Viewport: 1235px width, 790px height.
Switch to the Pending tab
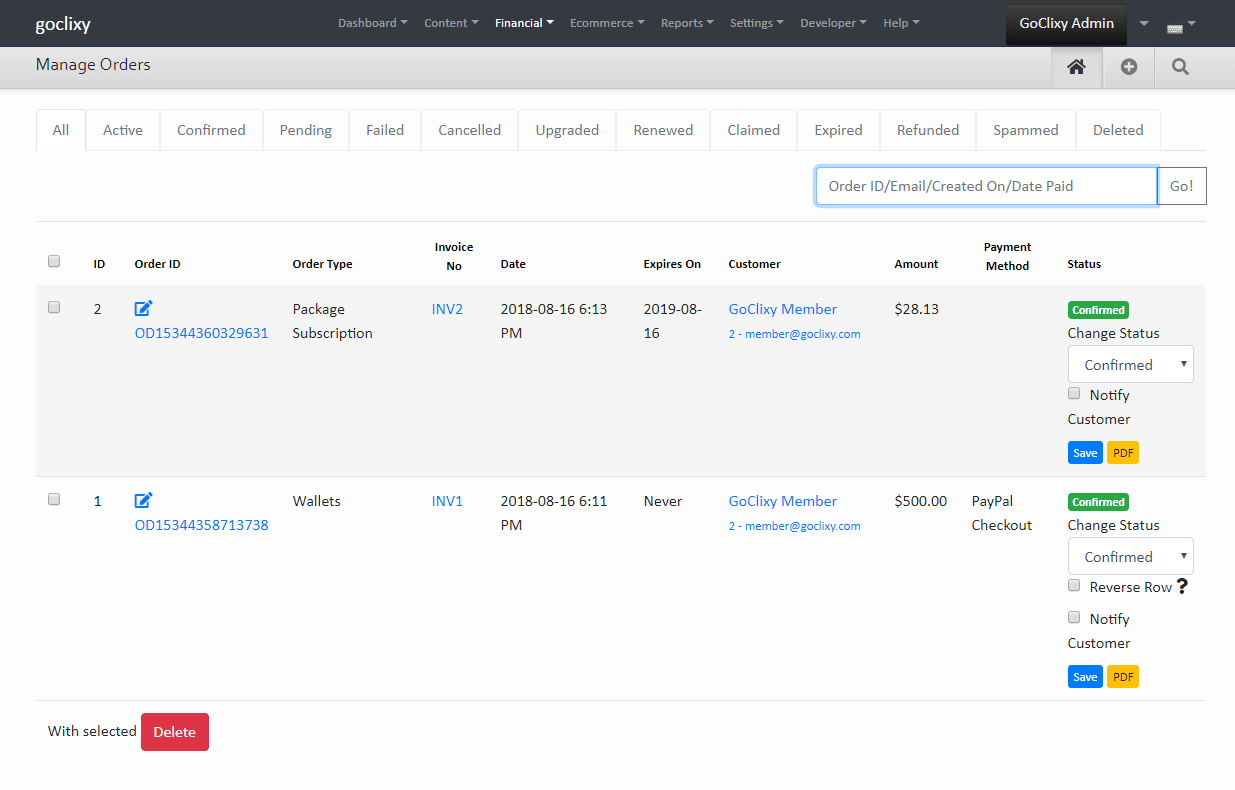click(x=306, y=130)
